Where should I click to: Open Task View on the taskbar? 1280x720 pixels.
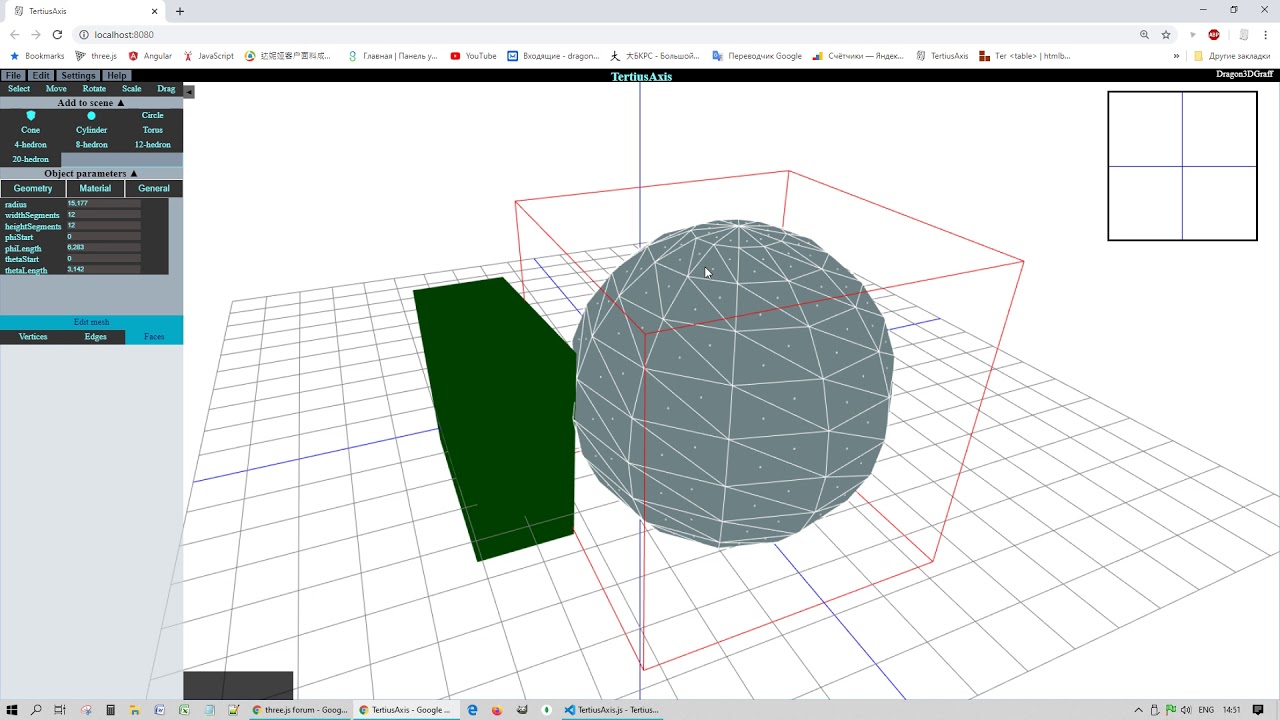(x=60, y=710)
